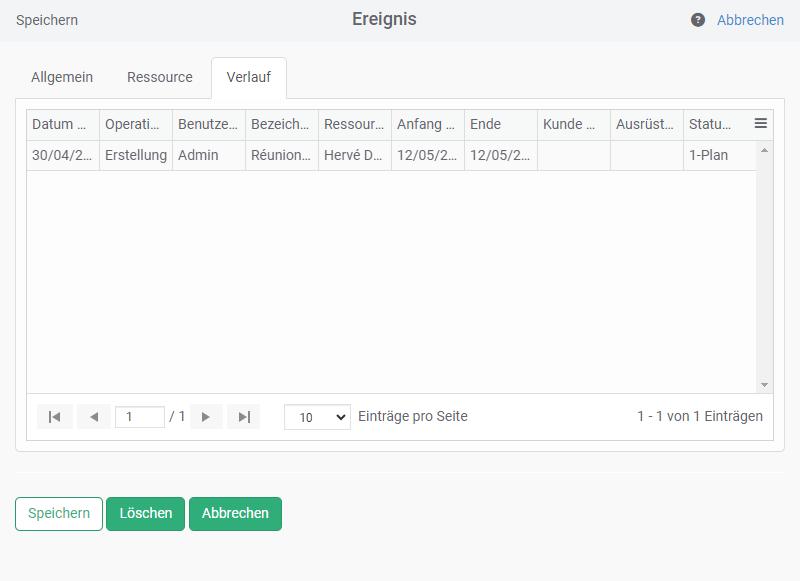Select the Verlauf tab
The image size is (800, 581).
(248, 78)
